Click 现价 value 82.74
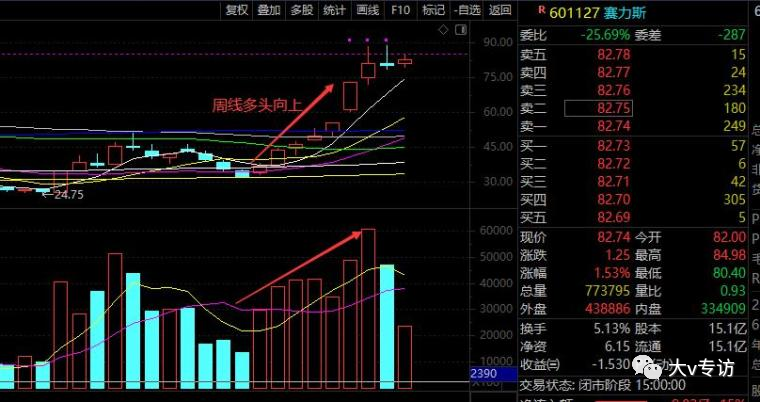The height and width of the screenshot is (402, 760). click(x=614, y=237)
